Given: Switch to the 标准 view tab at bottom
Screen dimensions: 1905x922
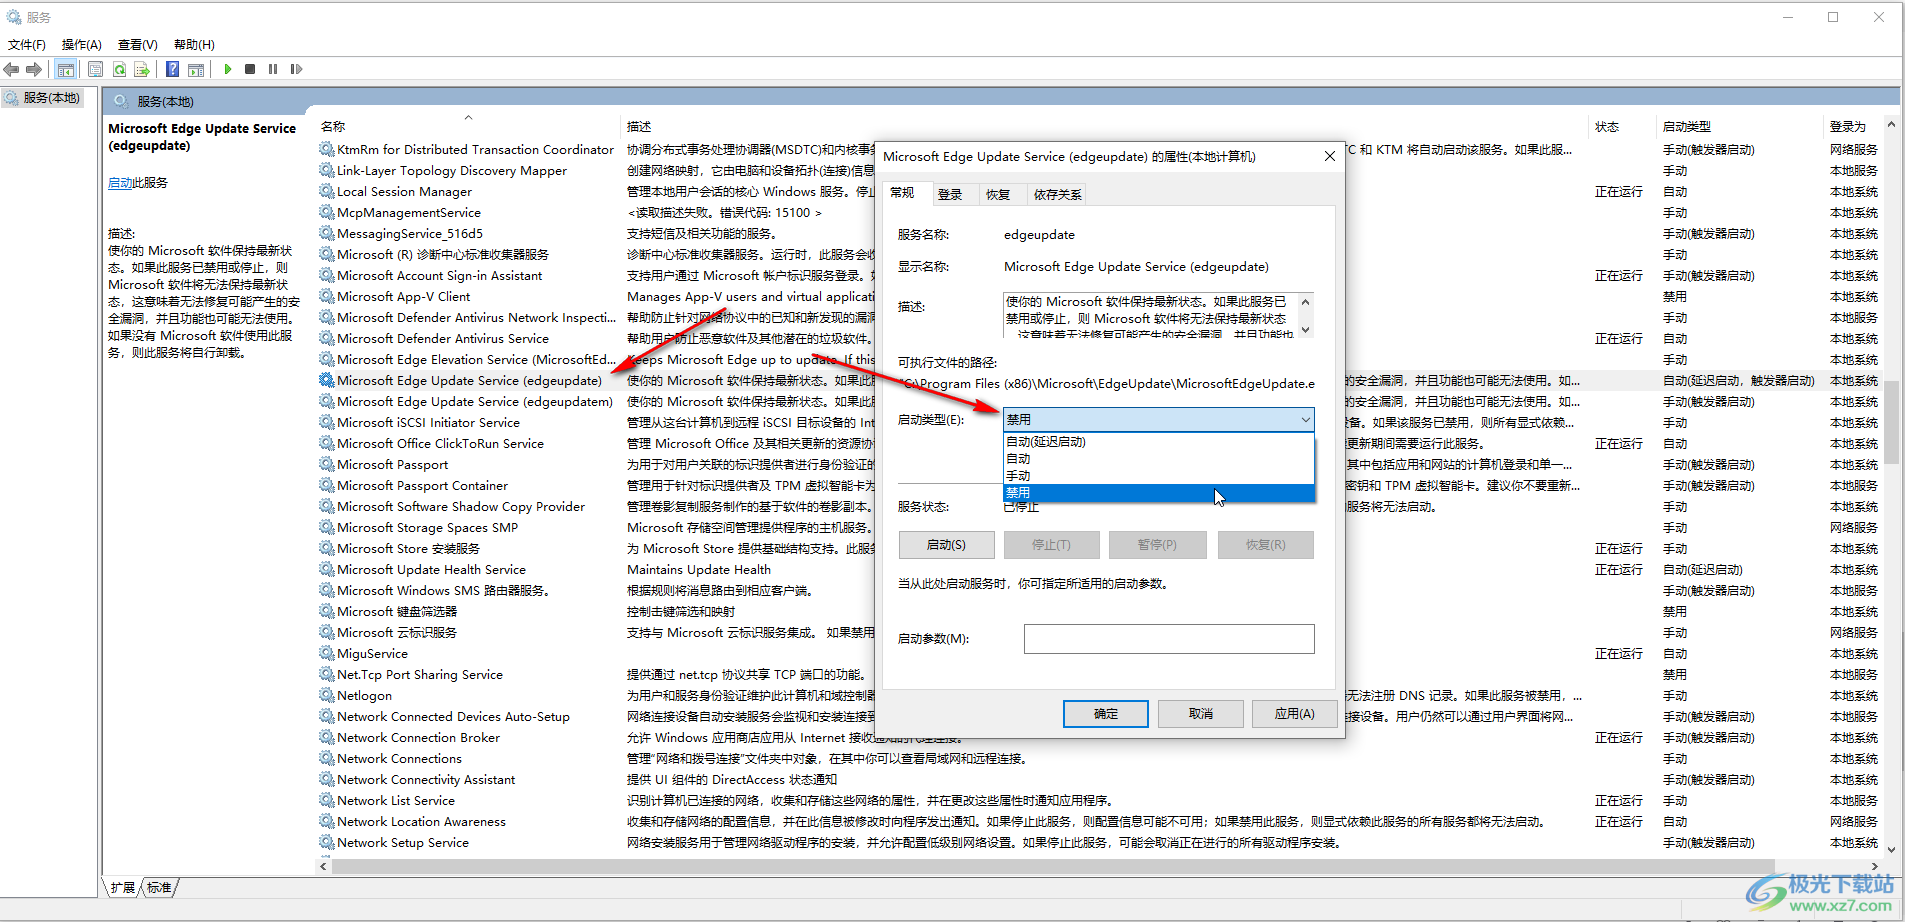Looking at the screenshot, I should click(x=159, y=887).
